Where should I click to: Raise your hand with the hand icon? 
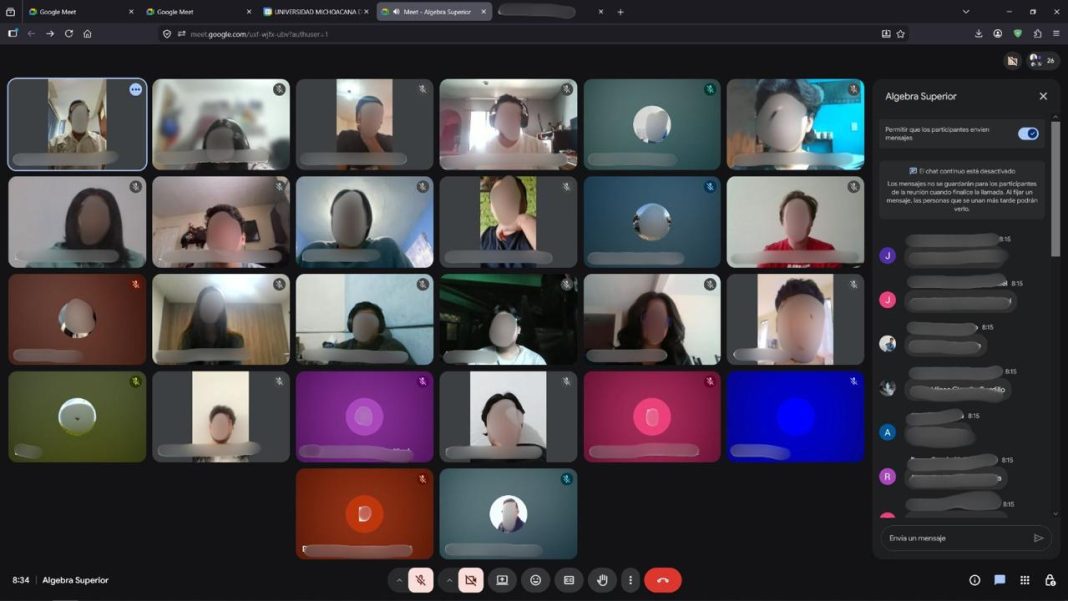point(602,580)
